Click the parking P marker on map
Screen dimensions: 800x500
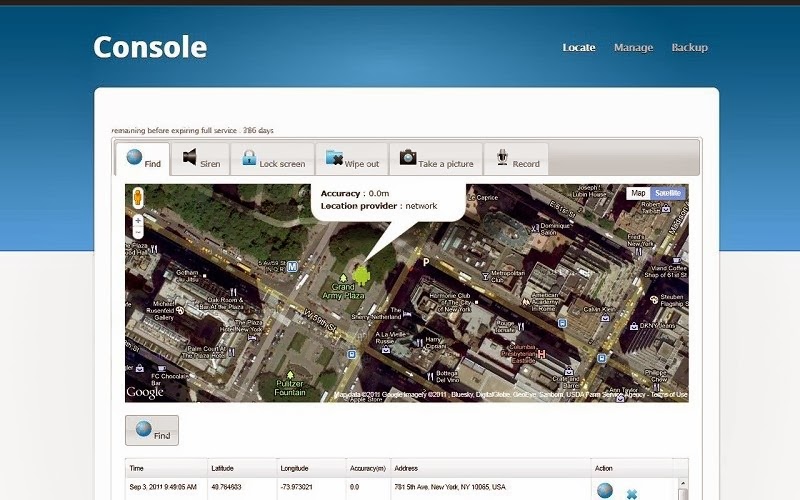coord(426,262)
